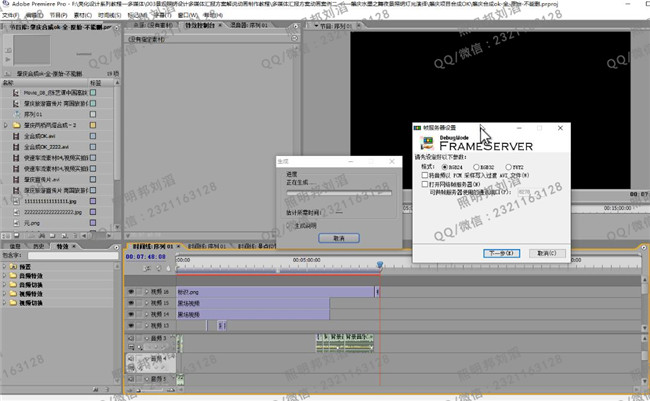Mute the Audio 3 track speaker icon
The image size is (650, 401).
(131, 338)
